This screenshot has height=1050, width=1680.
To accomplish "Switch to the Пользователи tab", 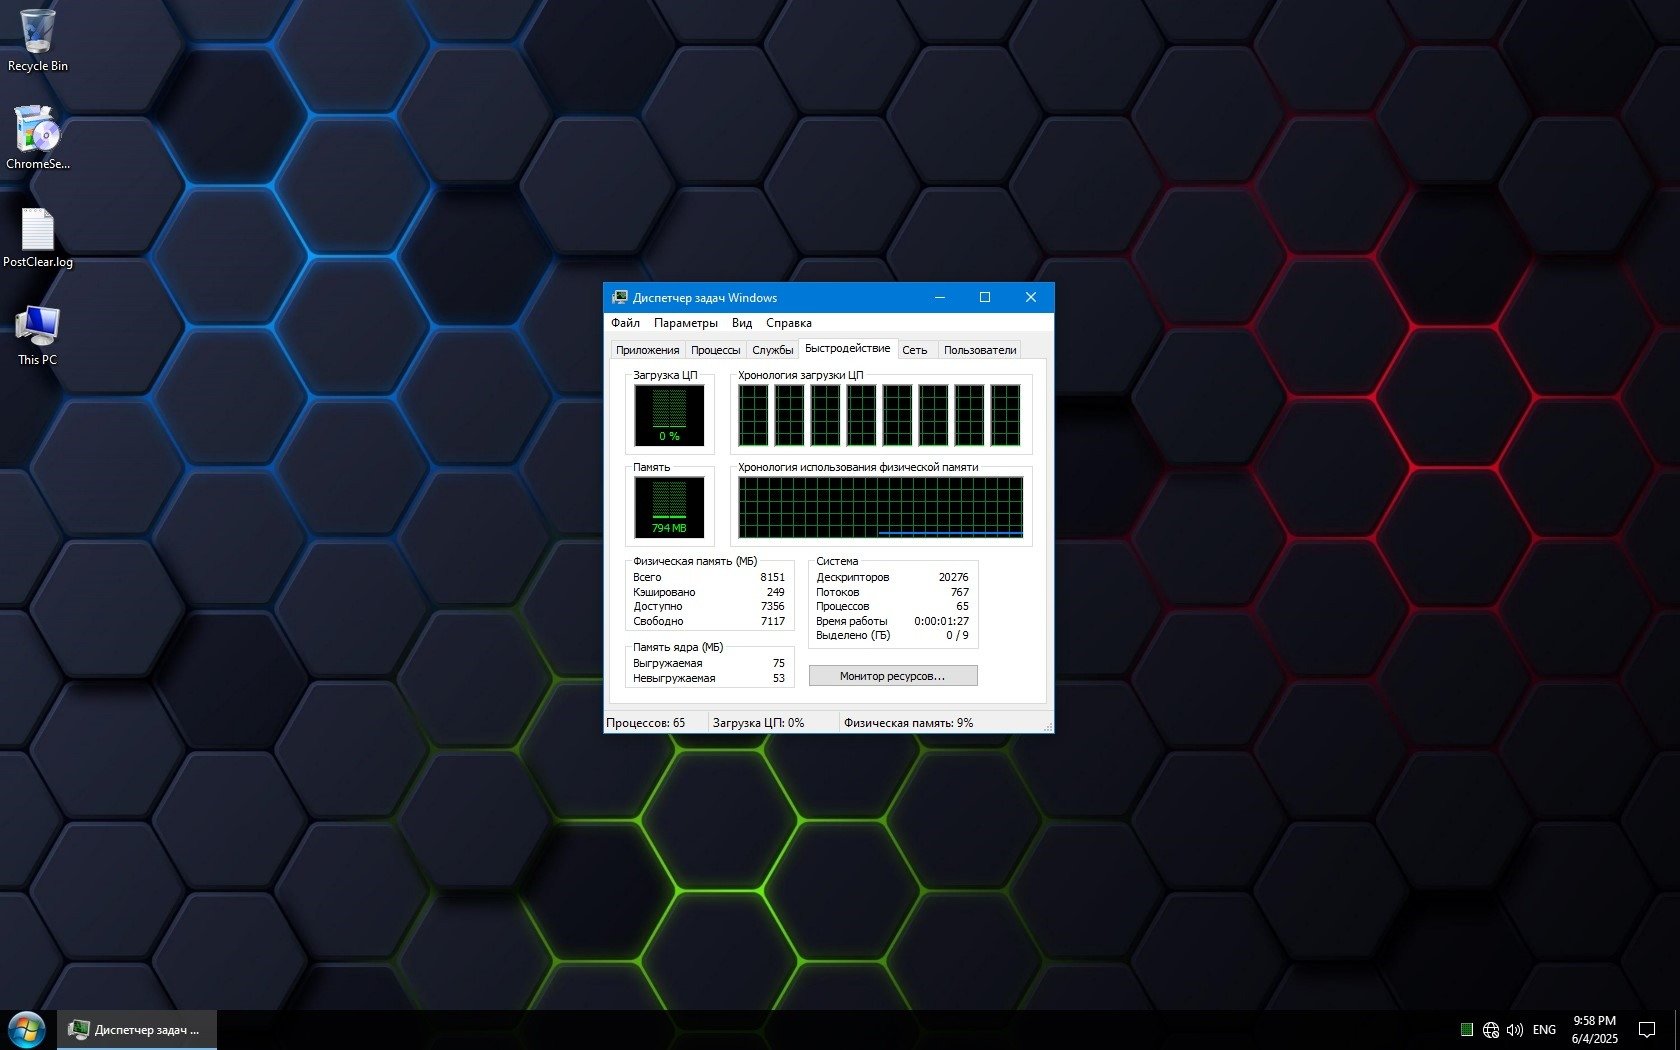I will [x=980, y=350].
